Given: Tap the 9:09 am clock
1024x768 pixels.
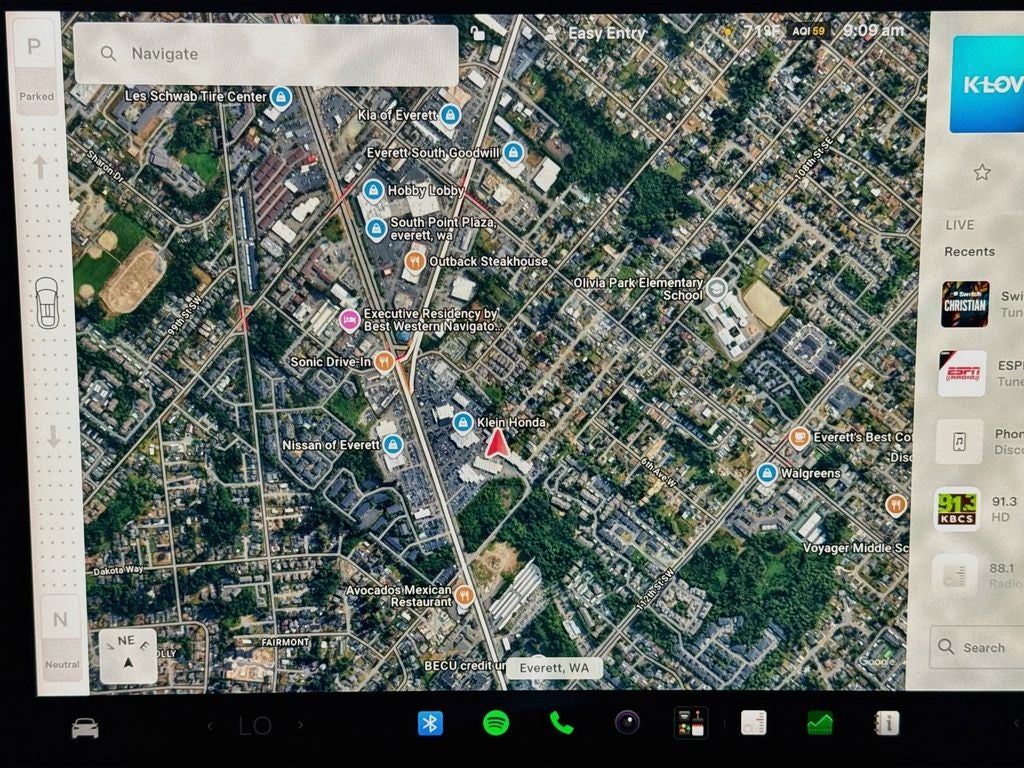Looking at the screenshot, I should (x=873, y=30).
